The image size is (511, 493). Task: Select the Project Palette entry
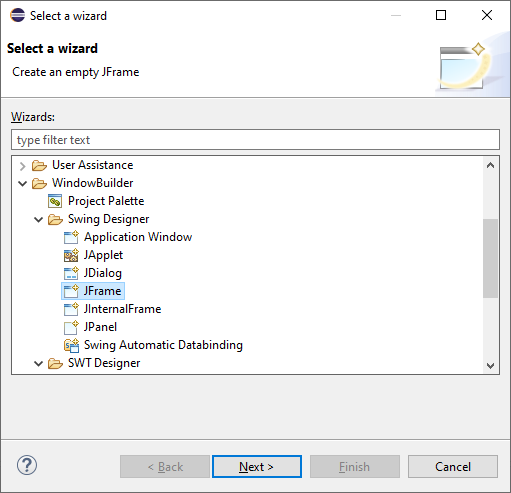[106, 201]
